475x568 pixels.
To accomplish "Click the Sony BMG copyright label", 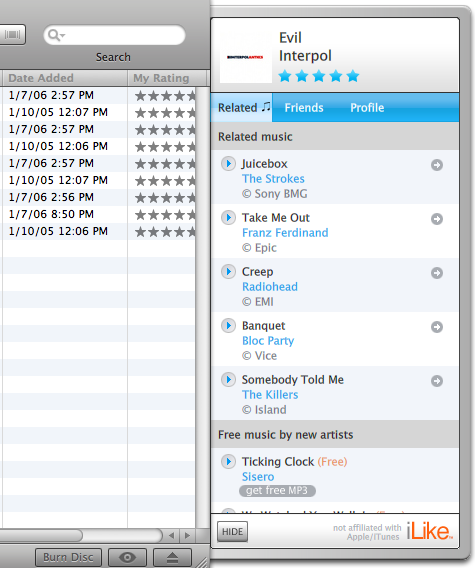I will coord(275,194).
